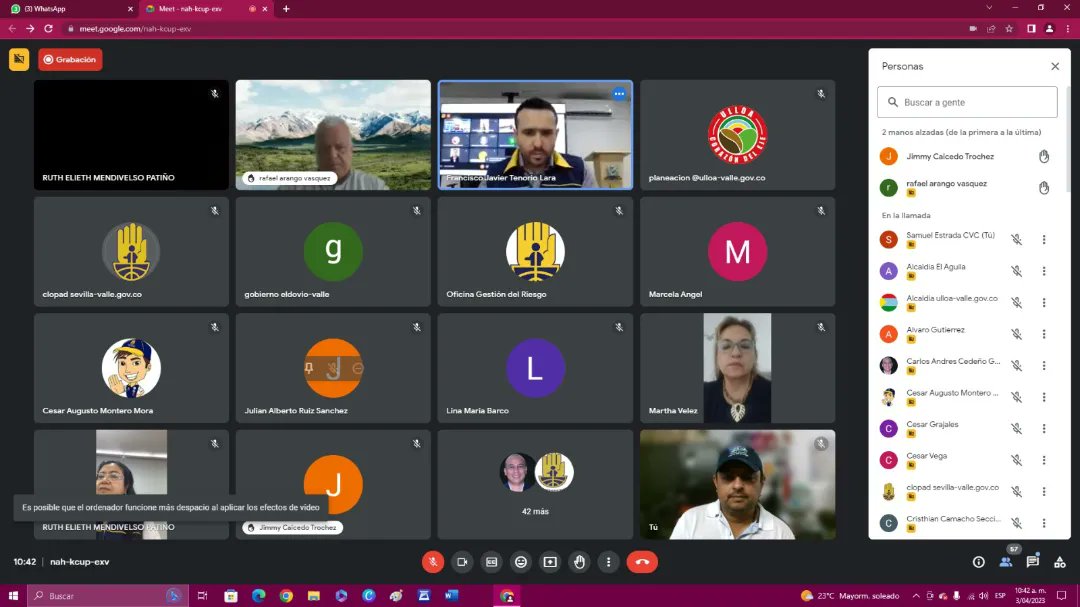Click mic icon for Cesar Augusto Montero in list
This screenshot has height=607, width=1080.
point(1017,397)
